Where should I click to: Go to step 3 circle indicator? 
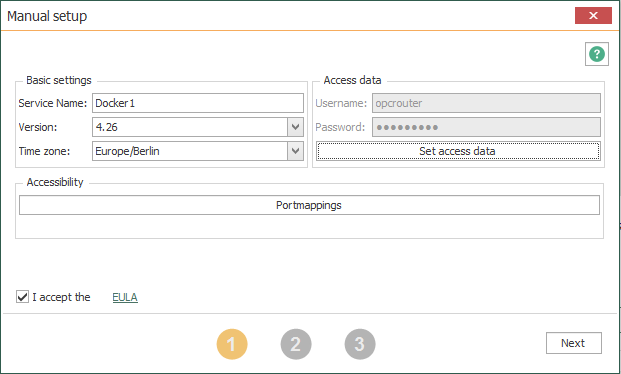click(x=360, y=344)
